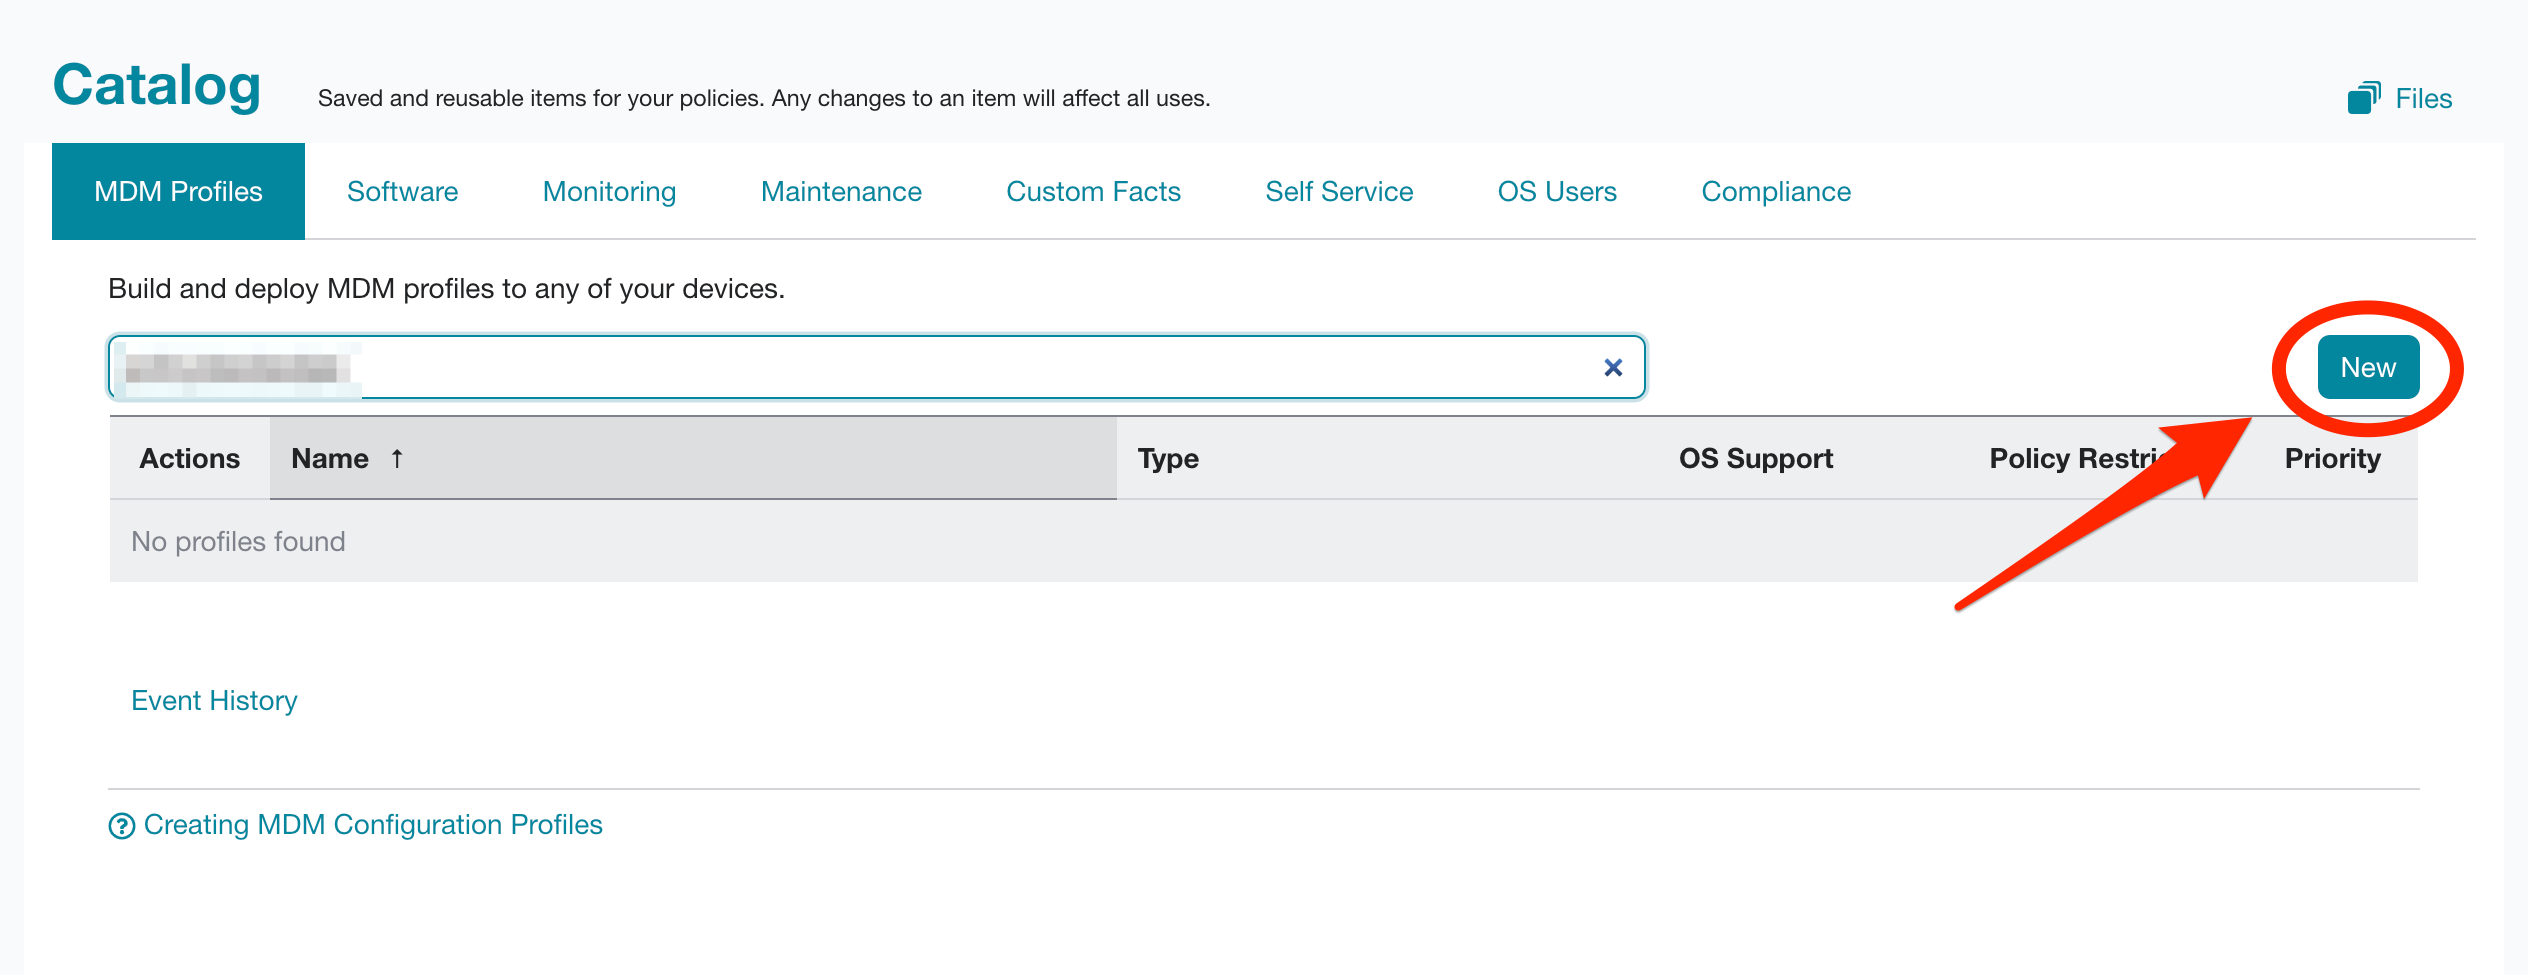Click the Priority column header
This screenshot has width=2528, height=975.
(2332, 458)
